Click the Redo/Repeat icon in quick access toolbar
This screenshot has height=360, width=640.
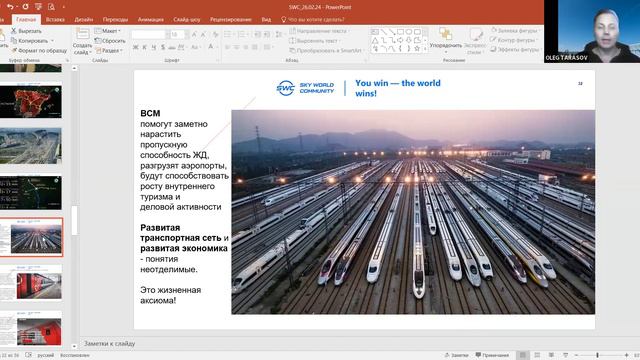pyautogui.click(x=25, y=7)
